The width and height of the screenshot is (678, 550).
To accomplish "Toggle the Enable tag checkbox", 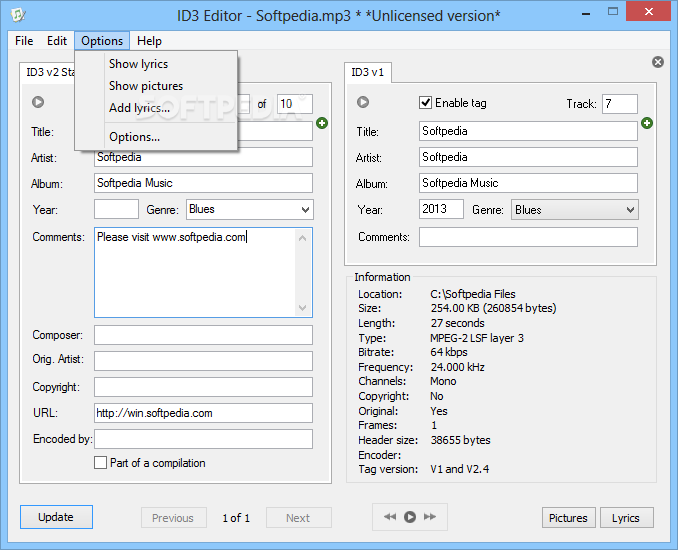I will 425,103.
